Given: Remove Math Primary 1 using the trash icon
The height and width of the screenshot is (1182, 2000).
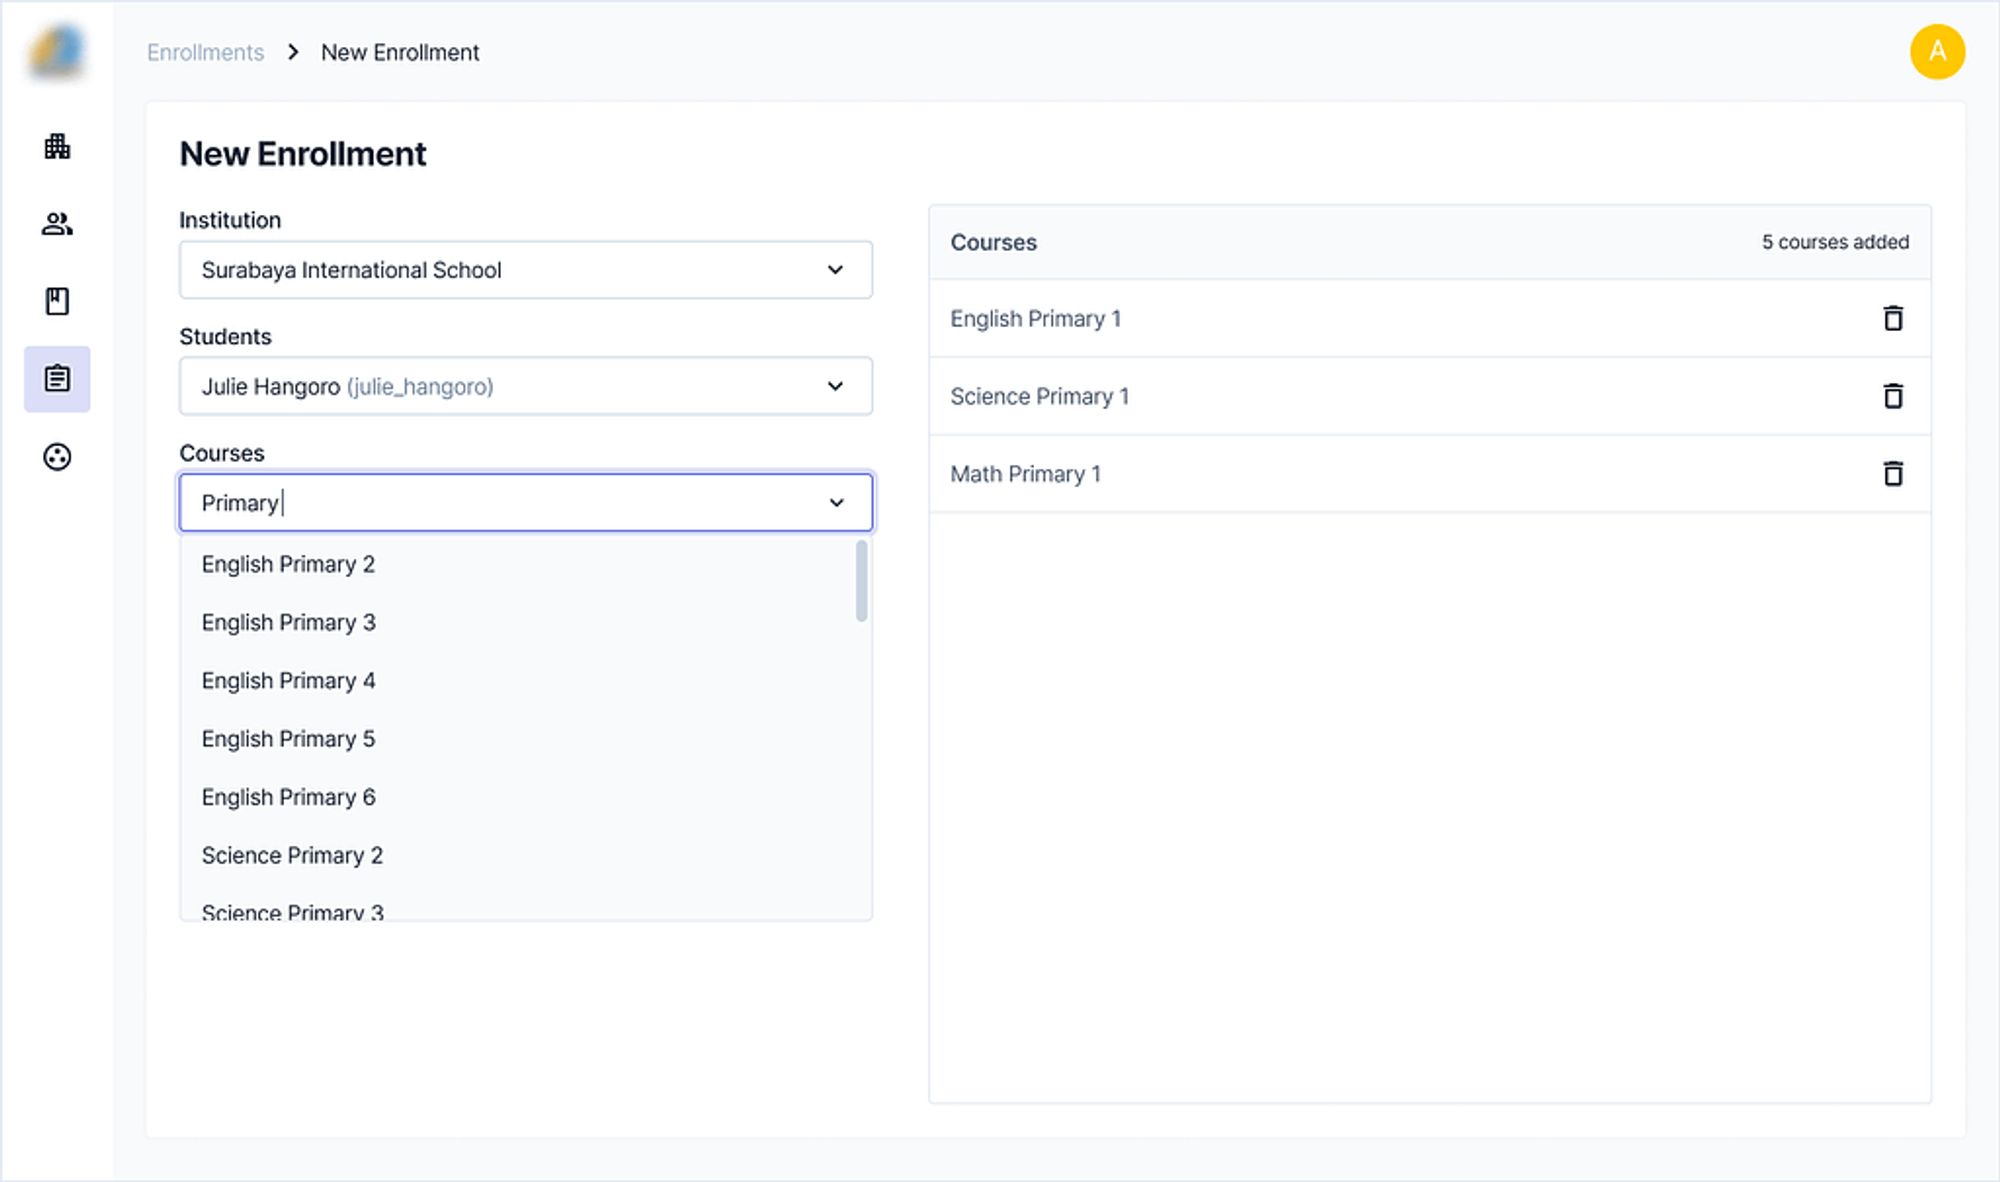Looking at the screenshot, I should coord(1893,473).
